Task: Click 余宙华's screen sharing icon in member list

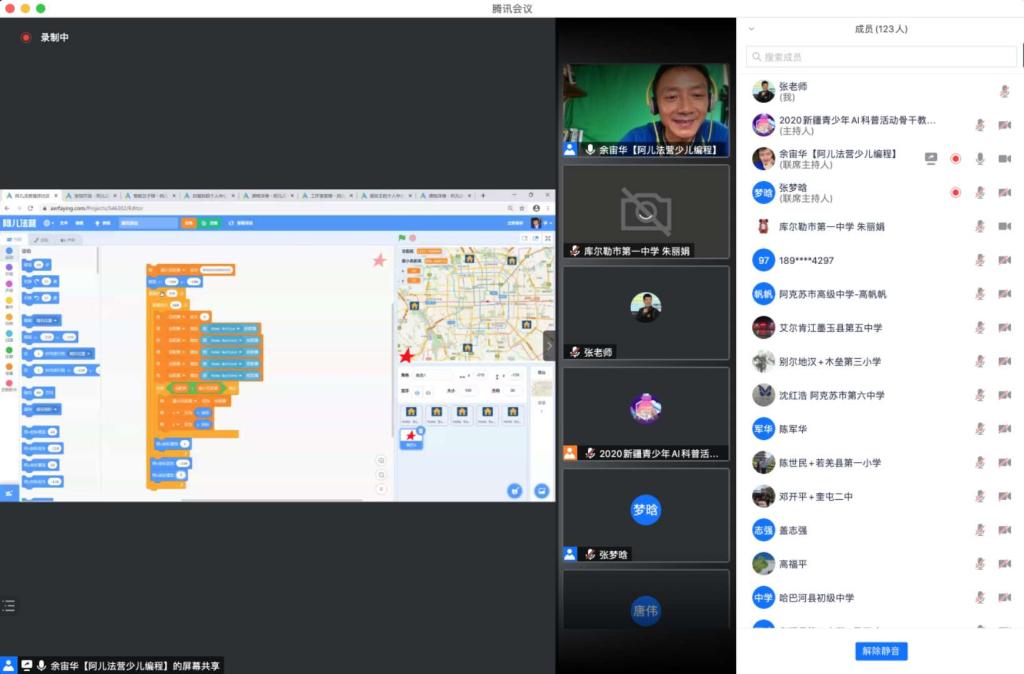Action: (931, 158)
